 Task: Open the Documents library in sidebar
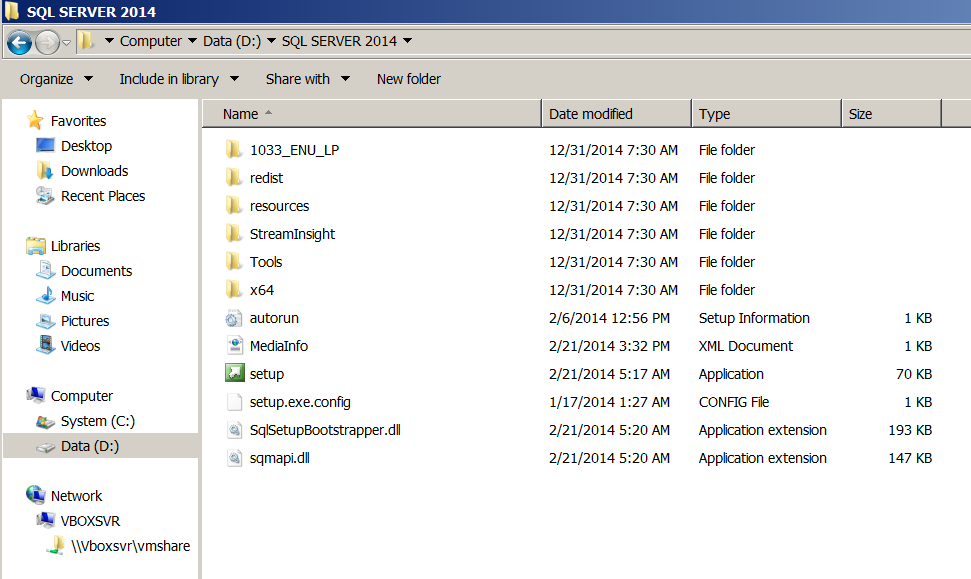click(96, 271)
